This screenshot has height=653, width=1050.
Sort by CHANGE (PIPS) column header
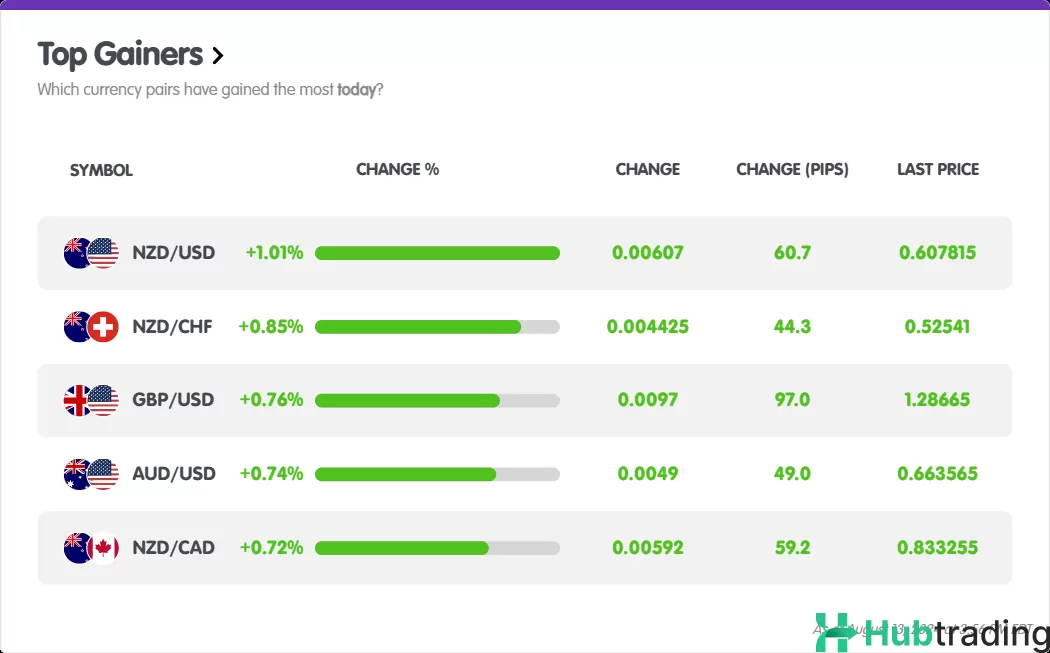792,169
